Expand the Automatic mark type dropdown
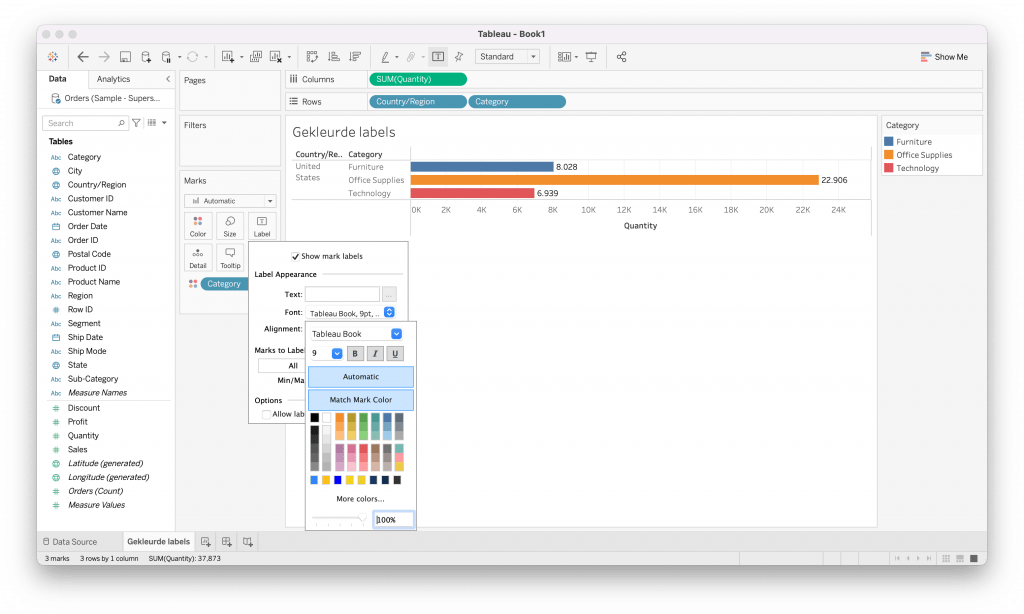Screen dimensions: 1024x614 click(230, 201)
